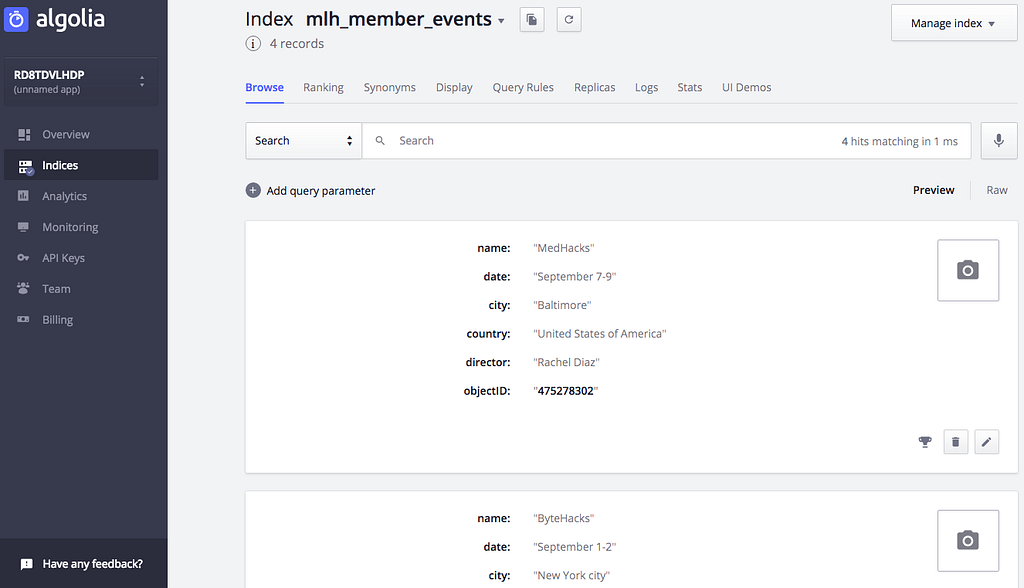This screenshot has width=1024, height=588.
Task: Click the MedHacks camera image placeholder
Action: pos(967,270)
